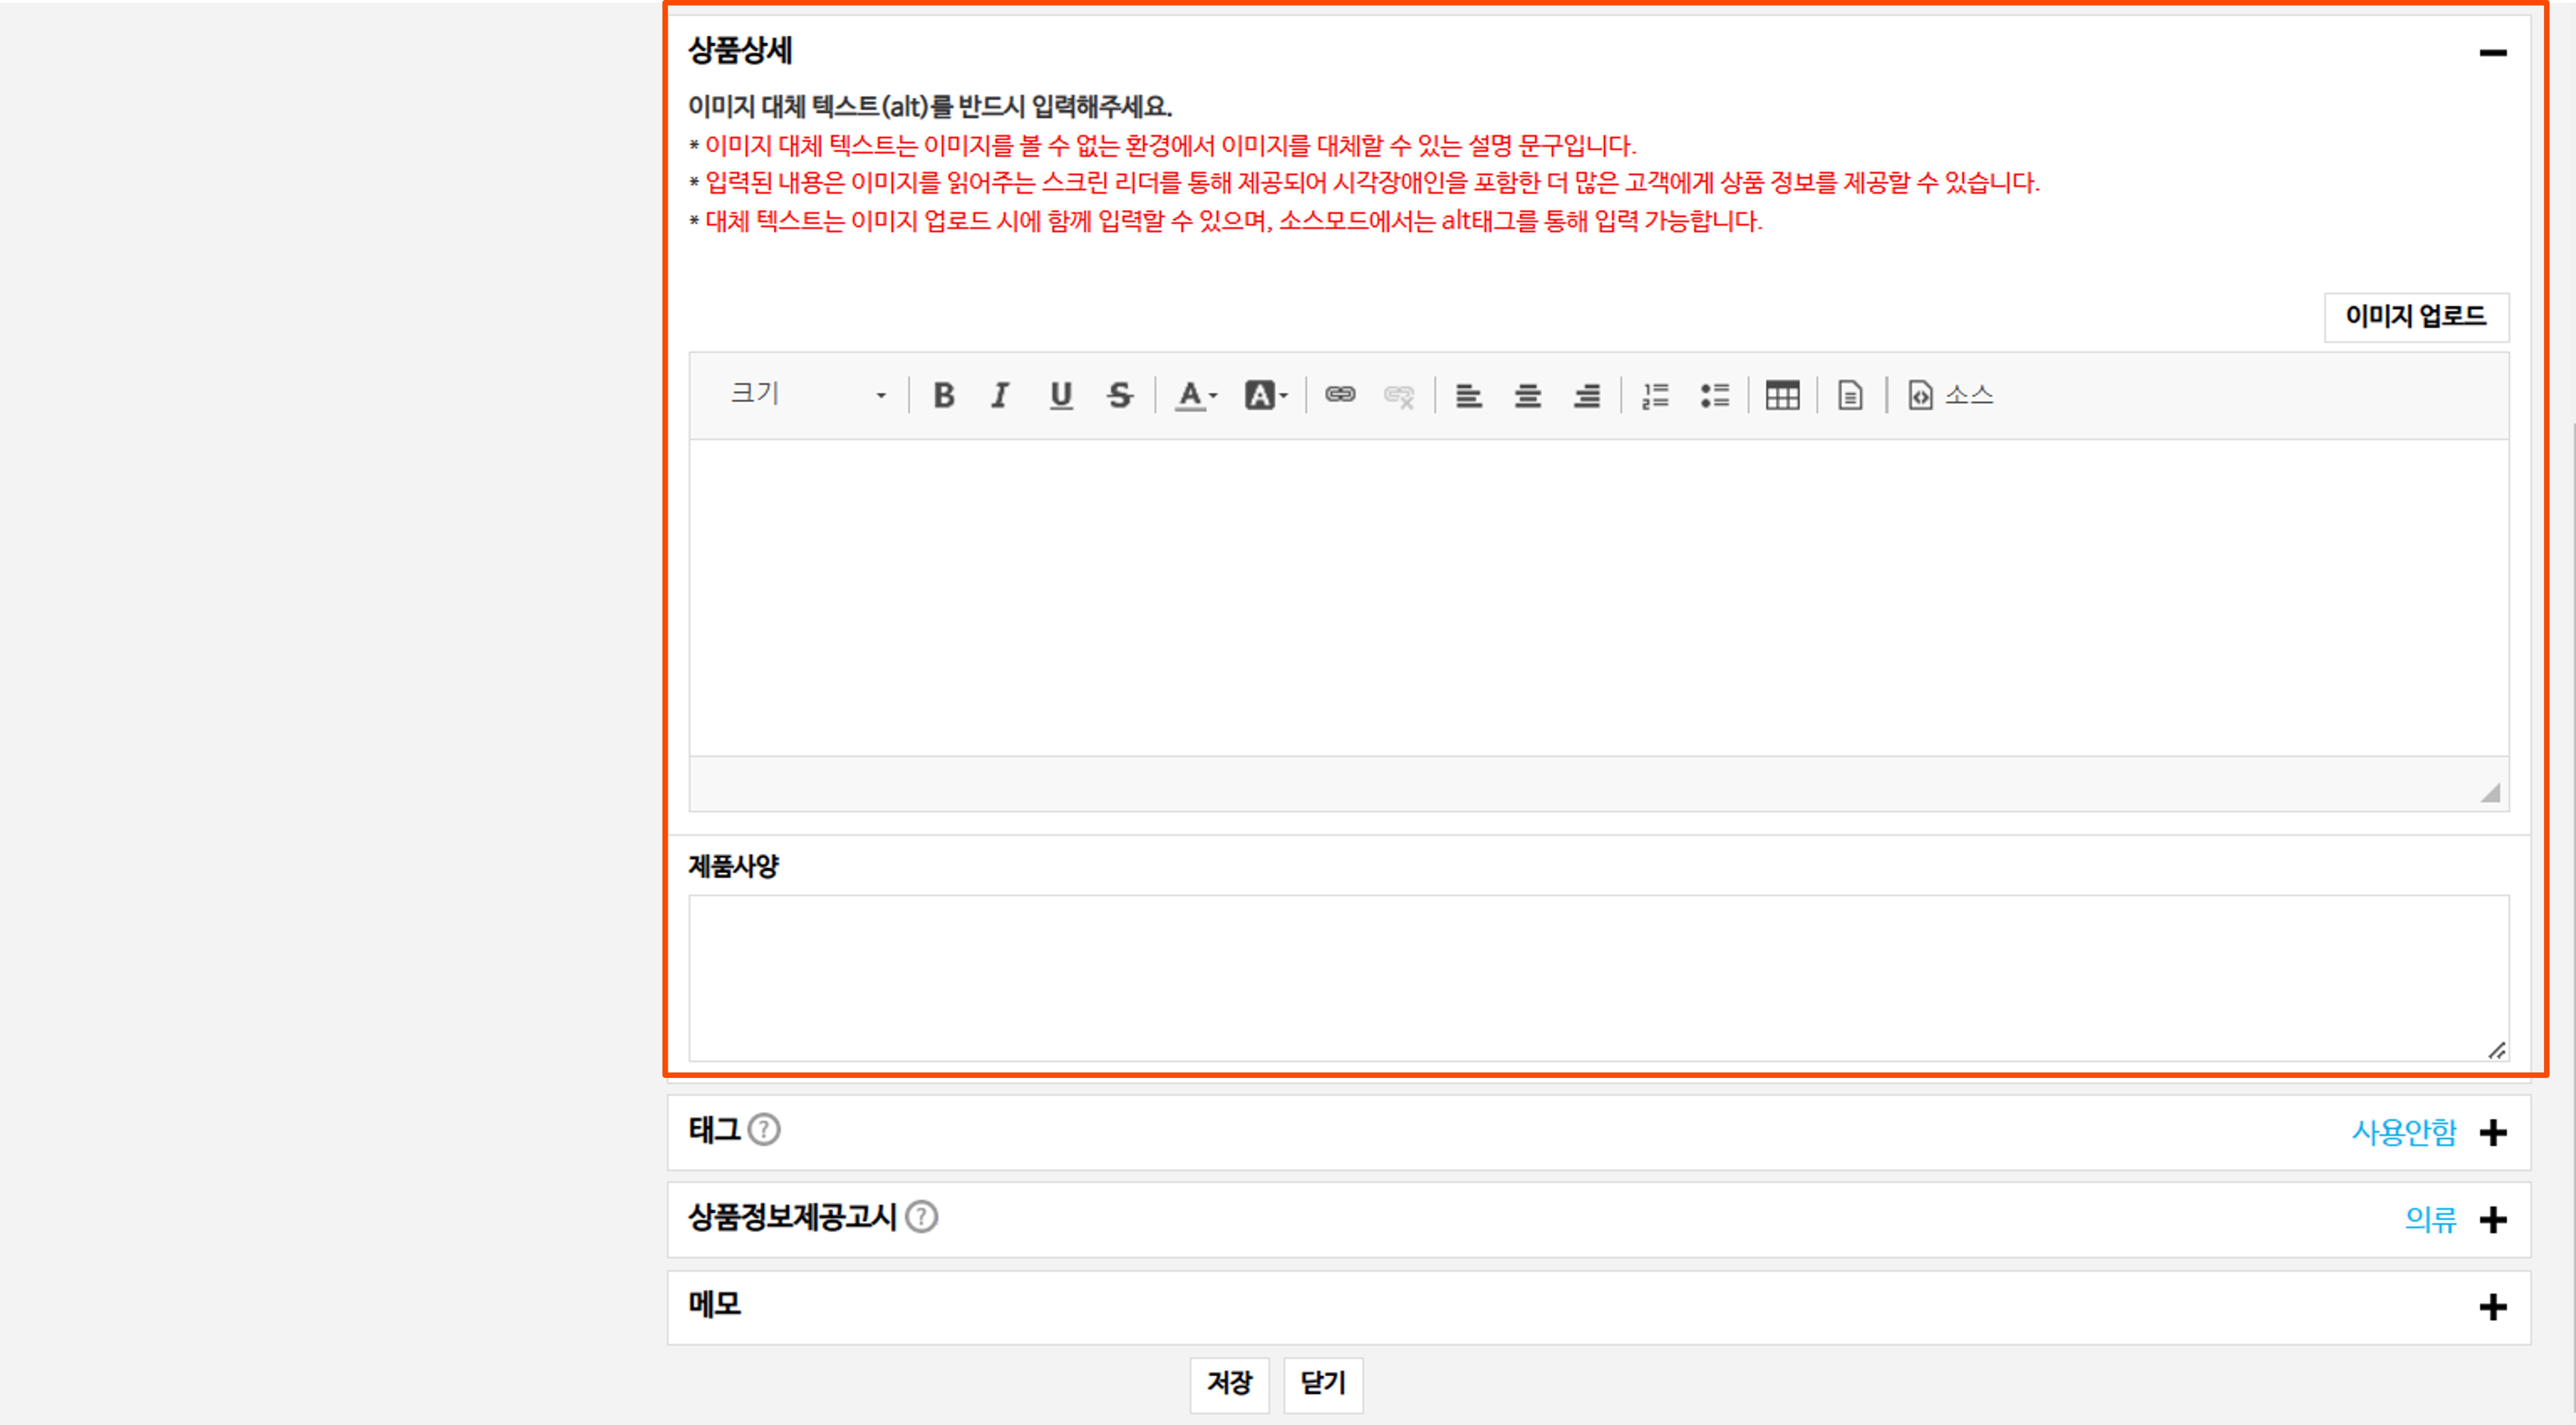Open the help icon next to 태그
This screenshot has width=2576, height=1425.
pyautogui.click(x=764, y=1130)
